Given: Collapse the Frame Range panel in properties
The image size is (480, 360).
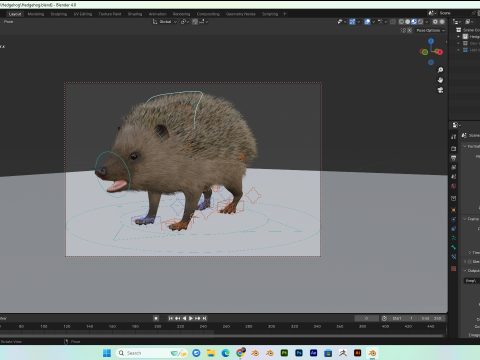Looking at the screenshot, I should (x=465, y=219).
